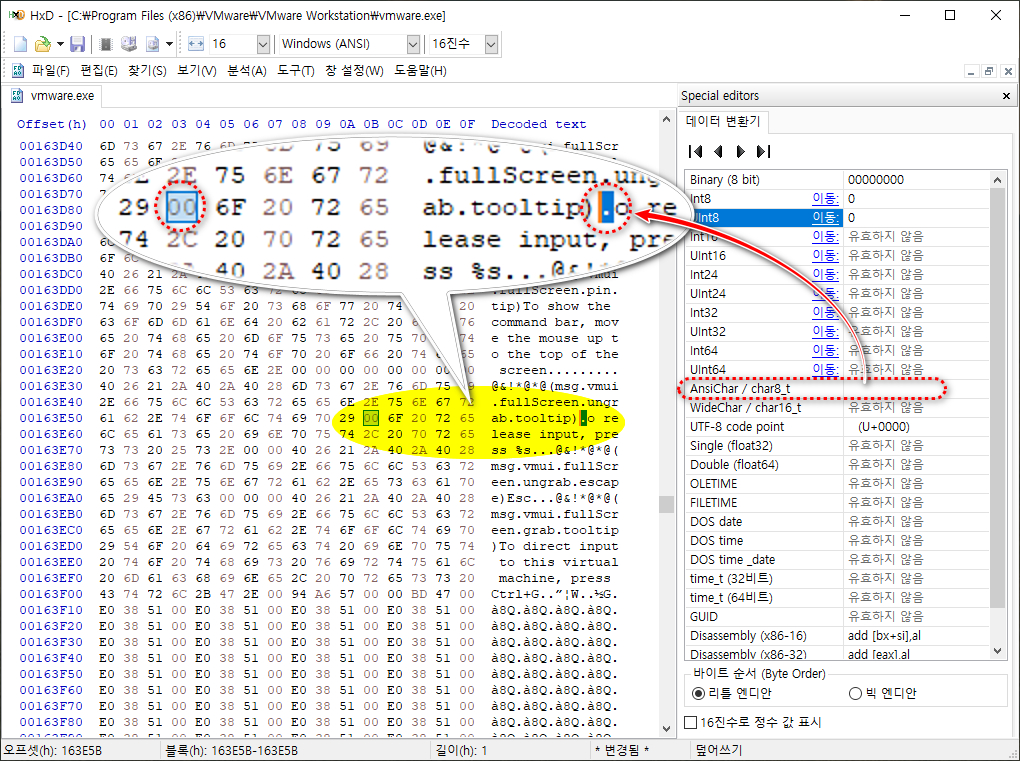Open the bytes per row dropdown showing 16
This screenshot has height=761, width=1020.
coord(263,44)
